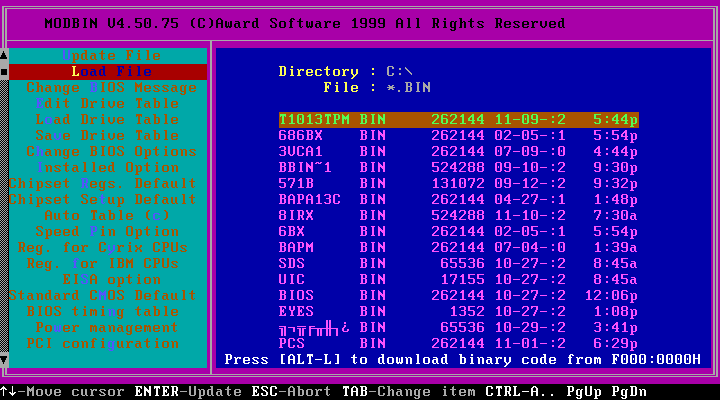The width and height of the screenshot is (720, 400).
Task: Click the ALT-L download binary code hint
Action: point(462,360)
